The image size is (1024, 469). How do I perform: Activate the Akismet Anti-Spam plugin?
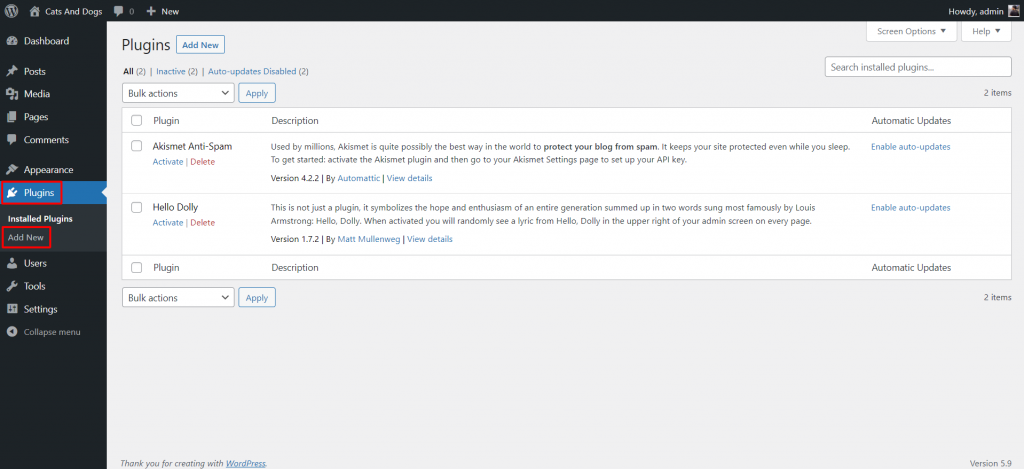click(x=168, y=162)
